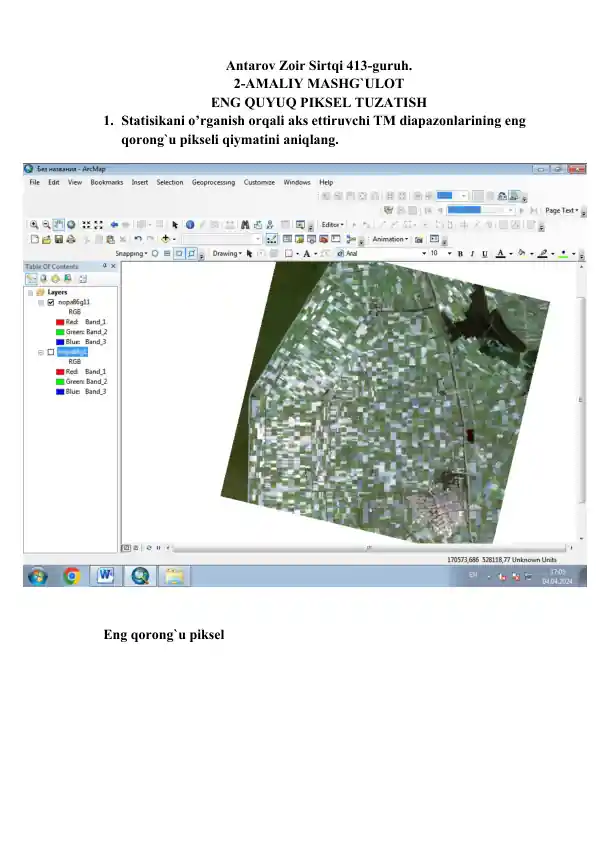Viewport: 596px width, 842px height.
Task: Open the Animation dropdown menu
Action: tap(390, 239)
